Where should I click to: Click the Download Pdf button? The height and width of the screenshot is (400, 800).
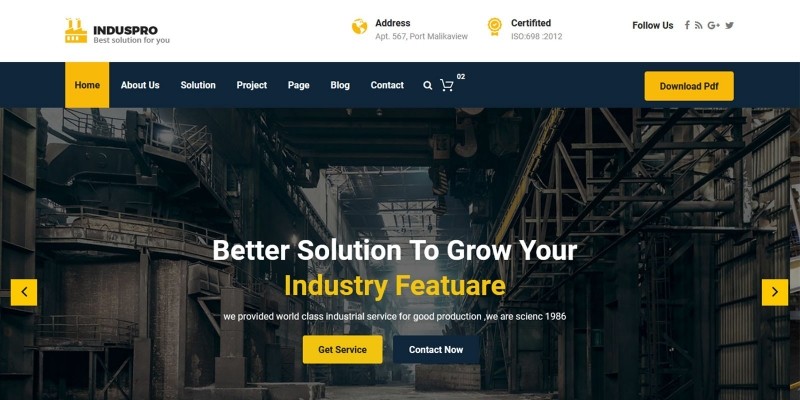point(689,86)
